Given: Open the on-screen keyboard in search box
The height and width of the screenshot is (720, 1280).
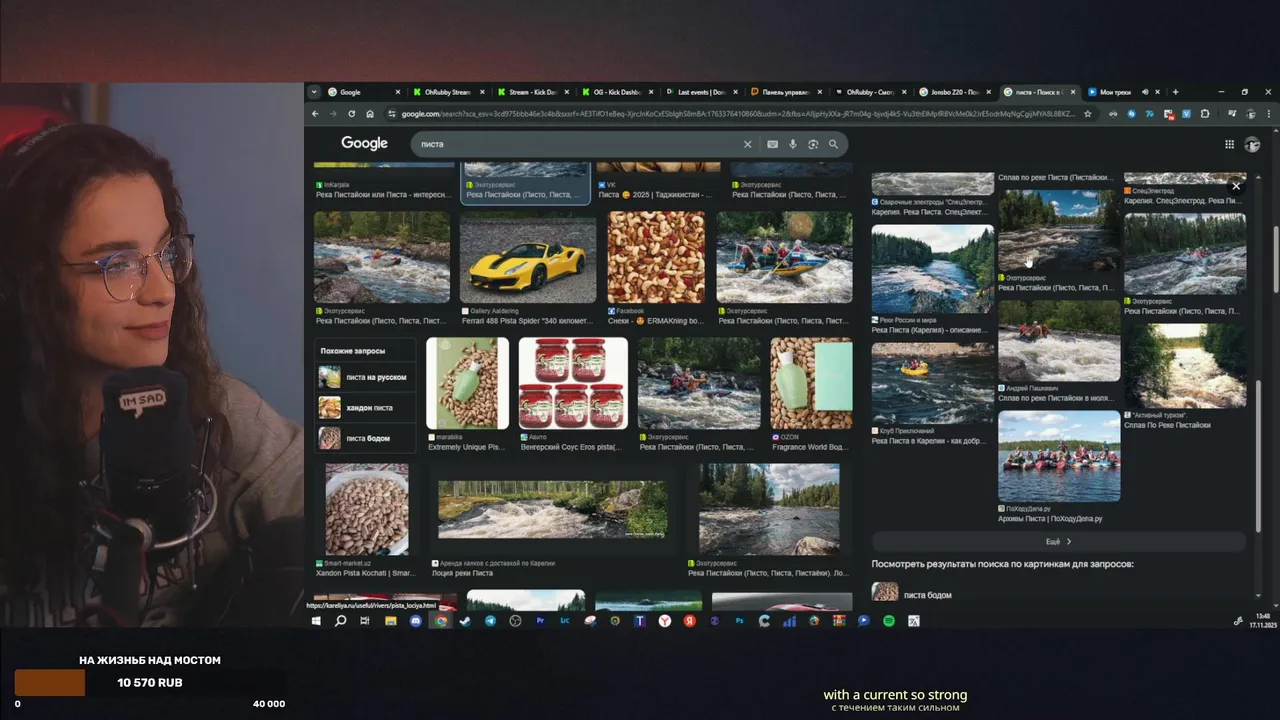Looking at the screenshot, I should 773,144.
